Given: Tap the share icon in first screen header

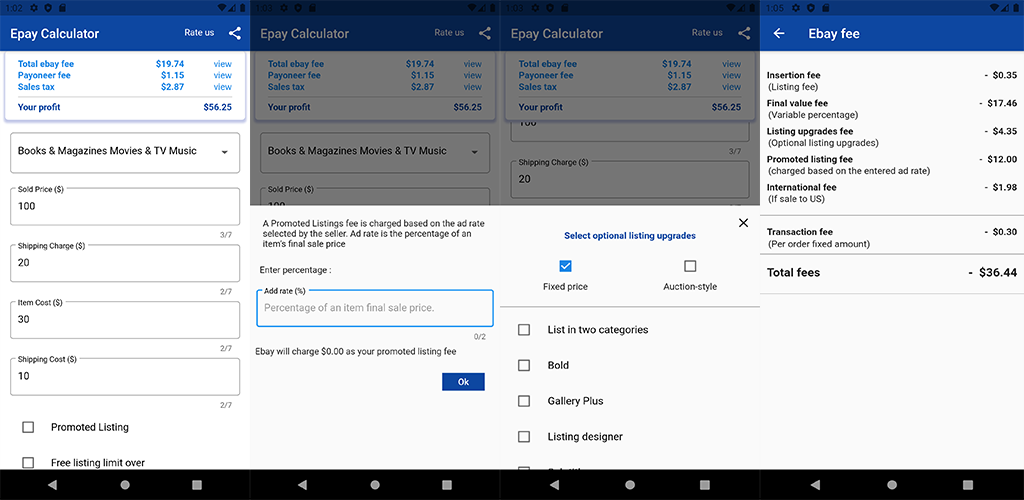Looking at the screenshot, I should [234, 33].
